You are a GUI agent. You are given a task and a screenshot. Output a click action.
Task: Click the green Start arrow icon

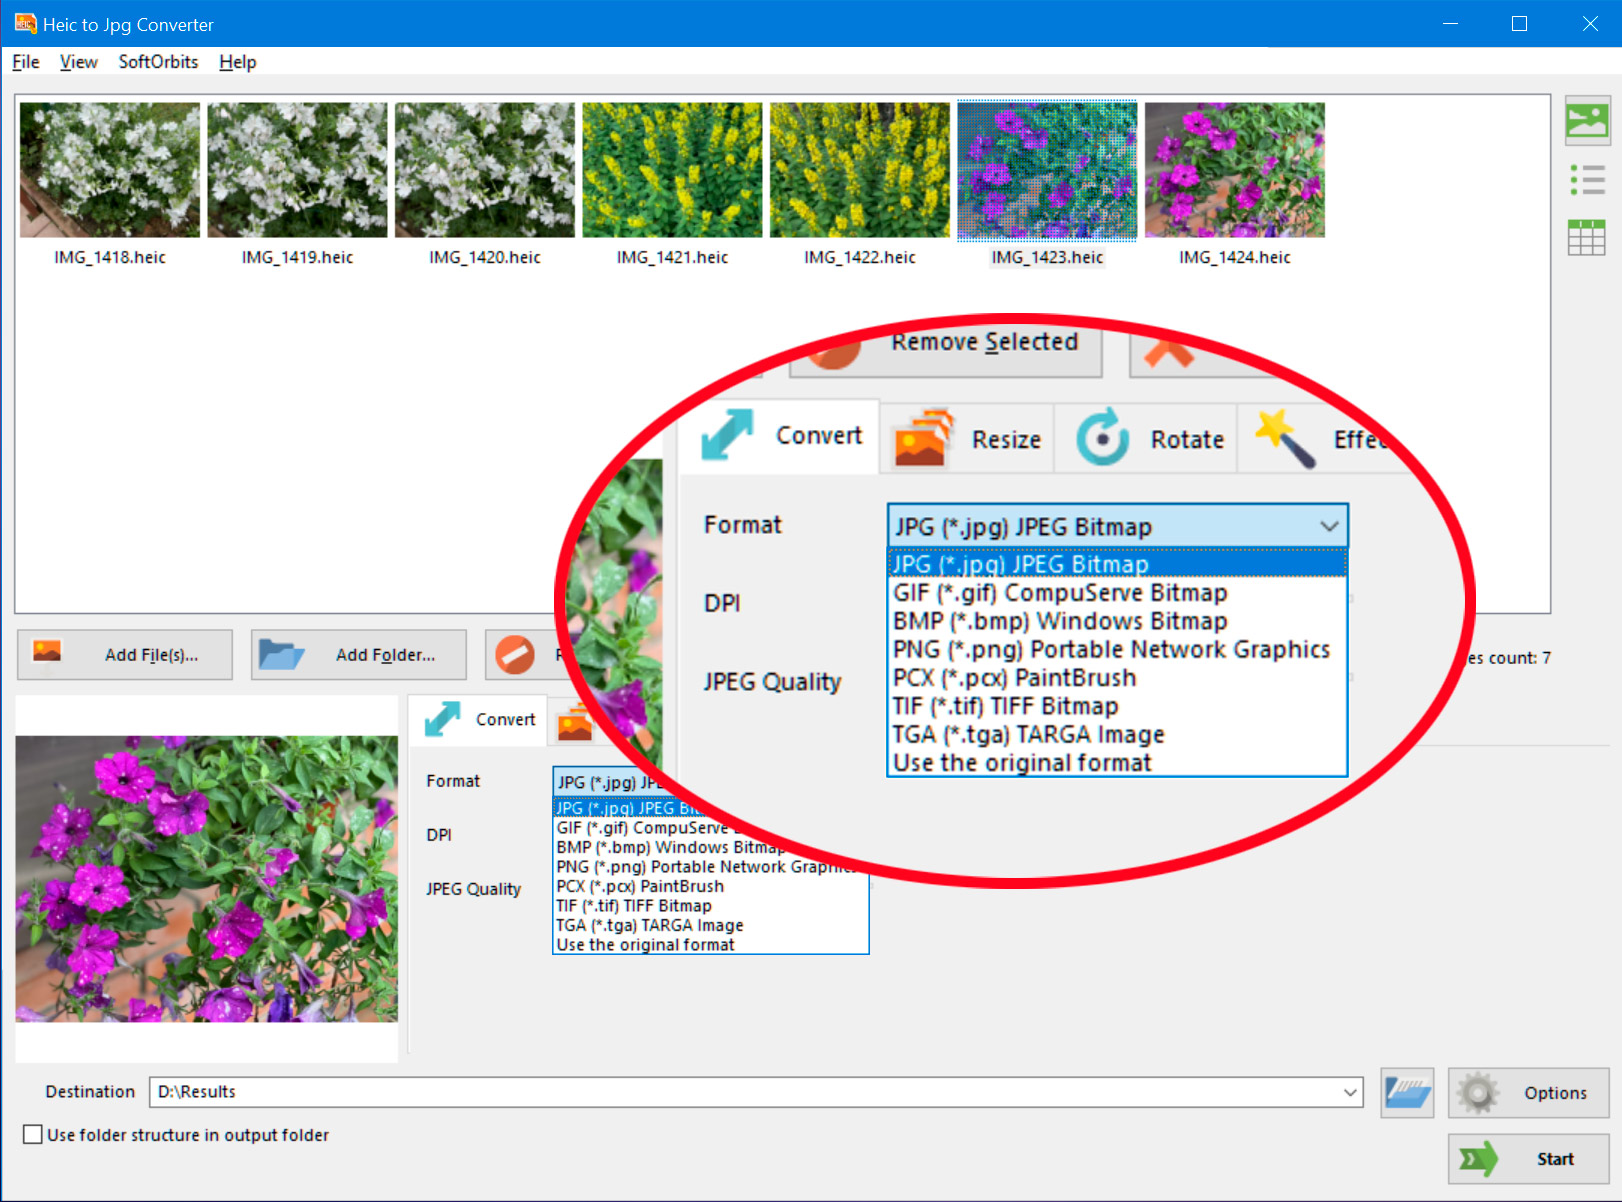pos(1478,1158)
